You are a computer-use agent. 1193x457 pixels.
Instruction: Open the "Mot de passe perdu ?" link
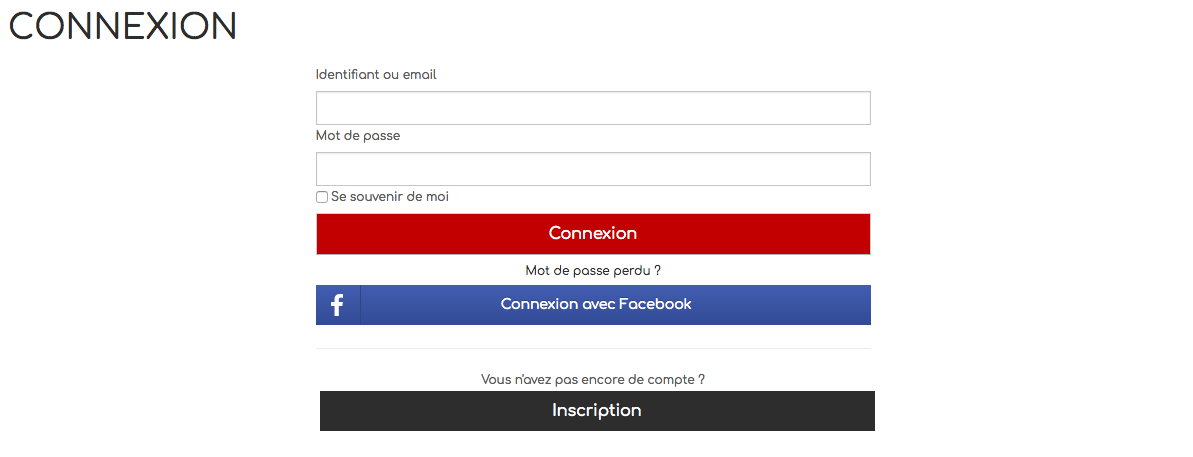click(593, 271)
